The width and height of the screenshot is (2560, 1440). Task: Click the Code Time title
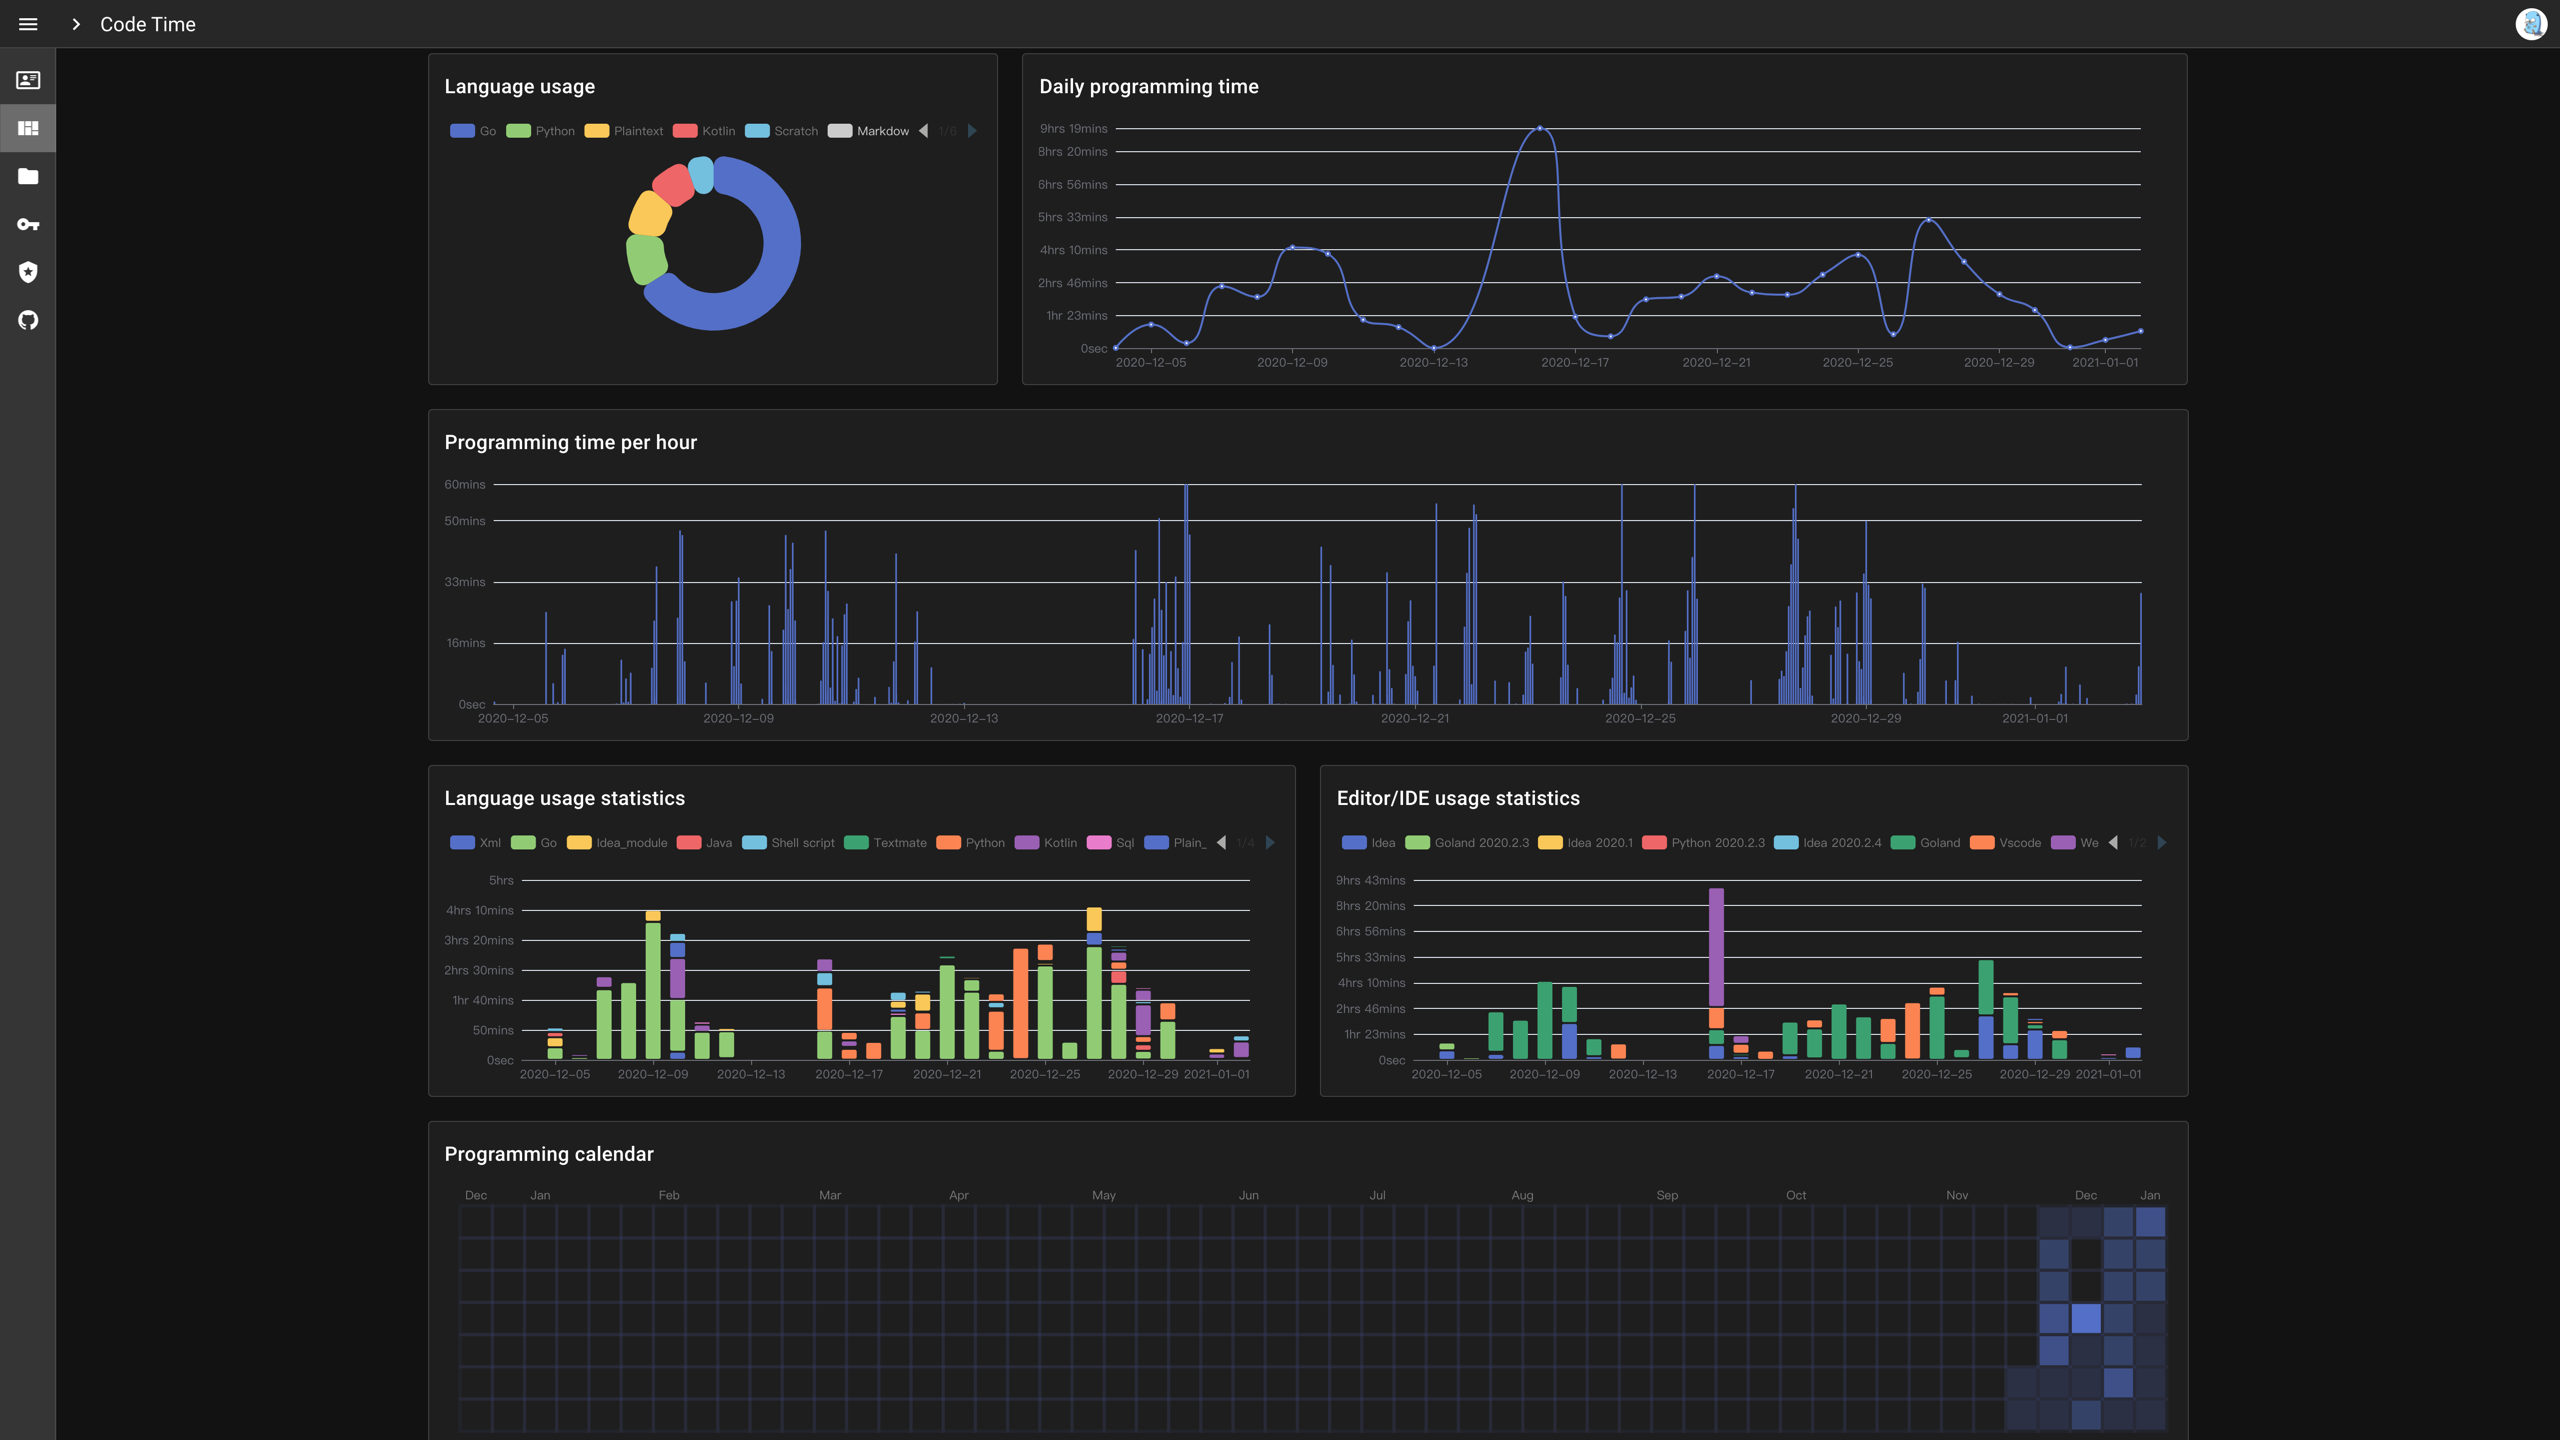click(148, 24)
